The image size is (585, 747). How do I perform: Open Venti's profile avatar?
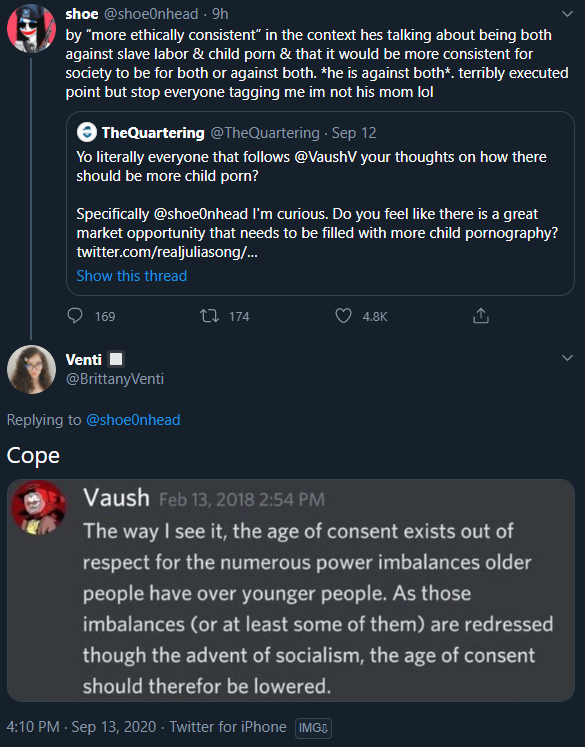(31, 369)
